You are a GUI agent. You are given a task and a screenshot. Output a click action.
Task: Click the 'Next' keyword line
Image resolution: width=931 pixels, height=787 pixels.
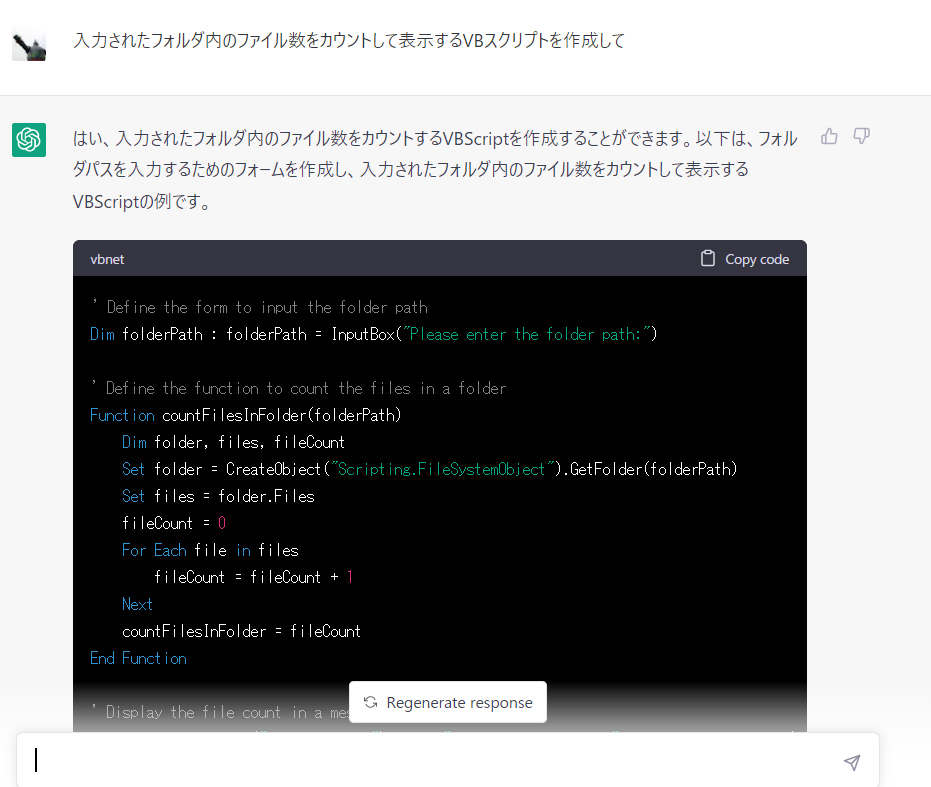point(137,605)
